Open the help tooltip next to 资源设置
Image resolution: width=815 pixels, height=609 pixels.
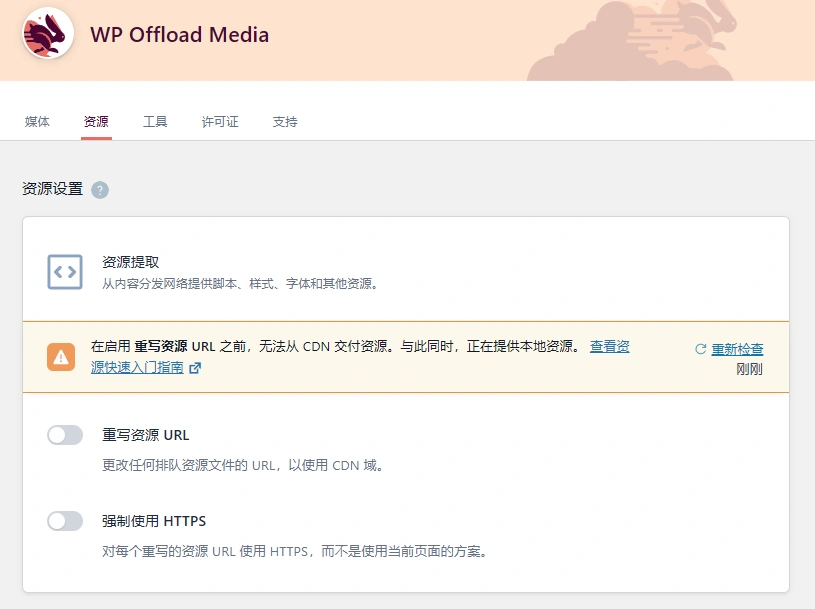point(98,189)
